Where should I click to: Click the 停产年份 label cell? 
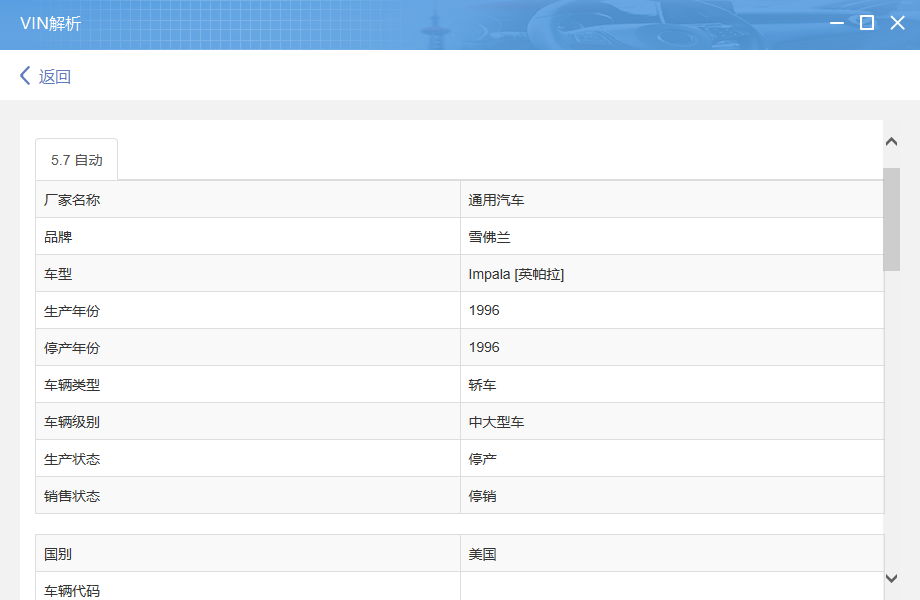point(248,347)
